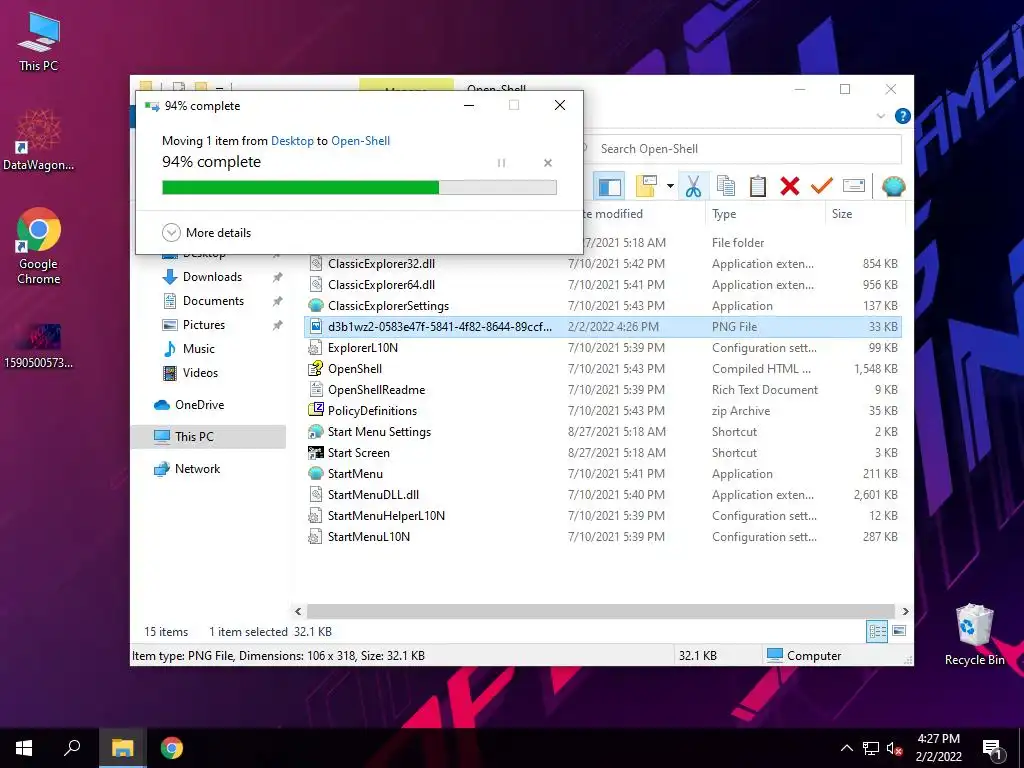Select Google Chrome desktop shortcut
The height and width of the screenshot is (768, 1024).
point(39,247)
